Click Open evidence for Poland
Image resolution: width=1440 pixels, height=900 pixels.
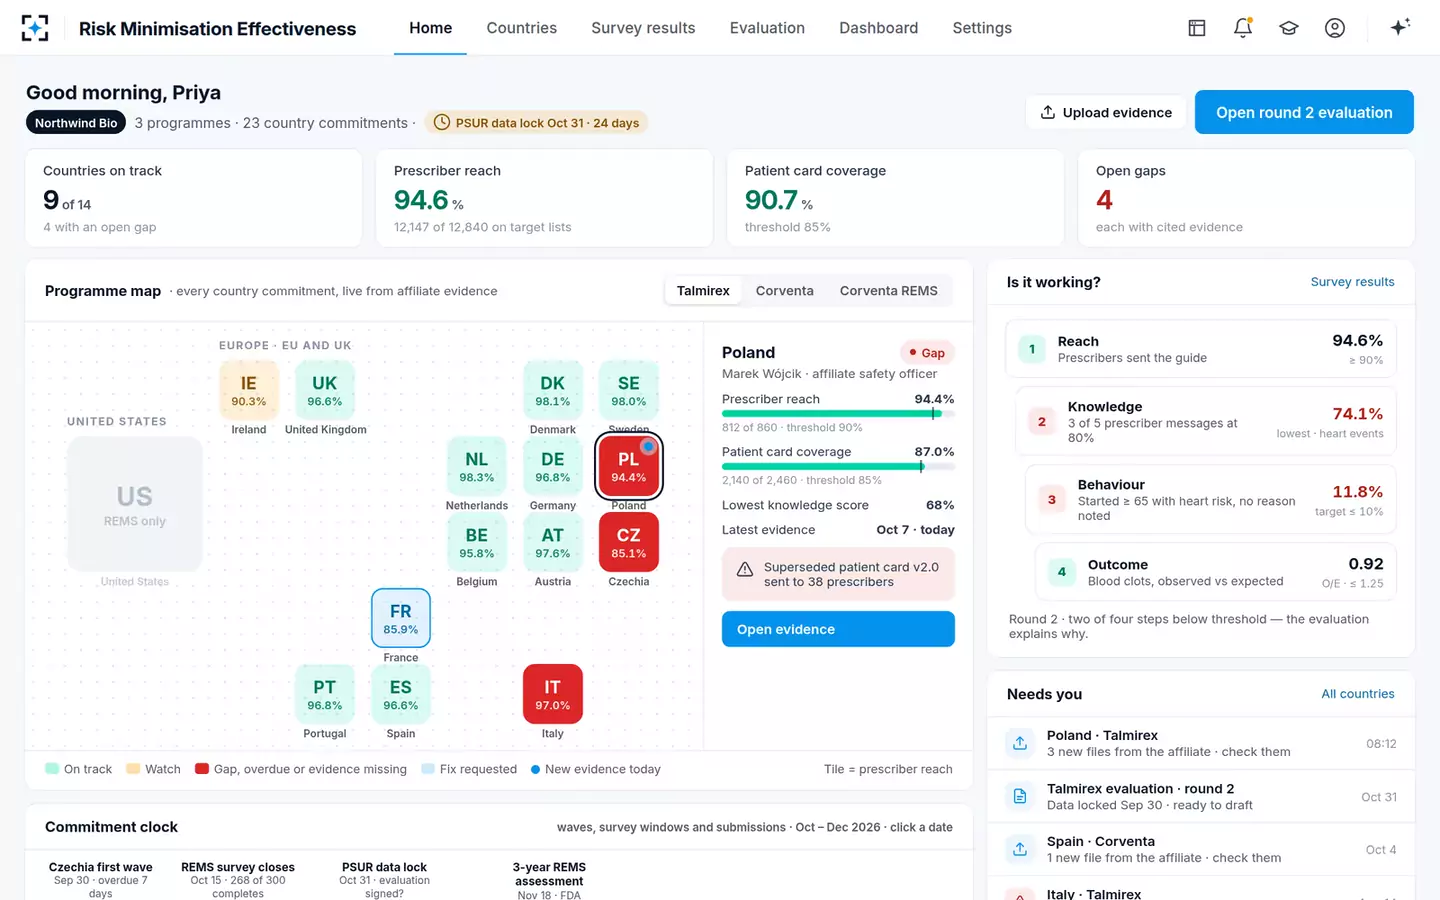click(838, 629)
